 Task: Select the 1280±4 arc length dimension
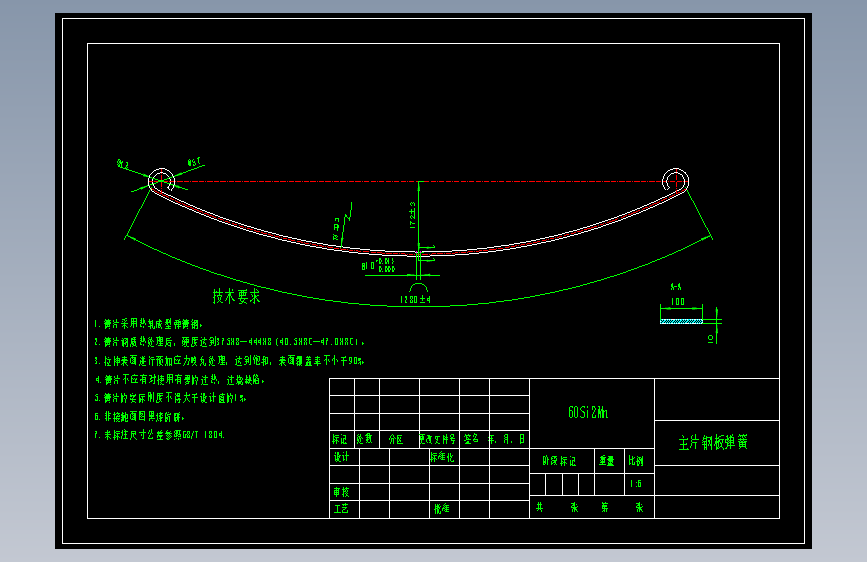415,300
